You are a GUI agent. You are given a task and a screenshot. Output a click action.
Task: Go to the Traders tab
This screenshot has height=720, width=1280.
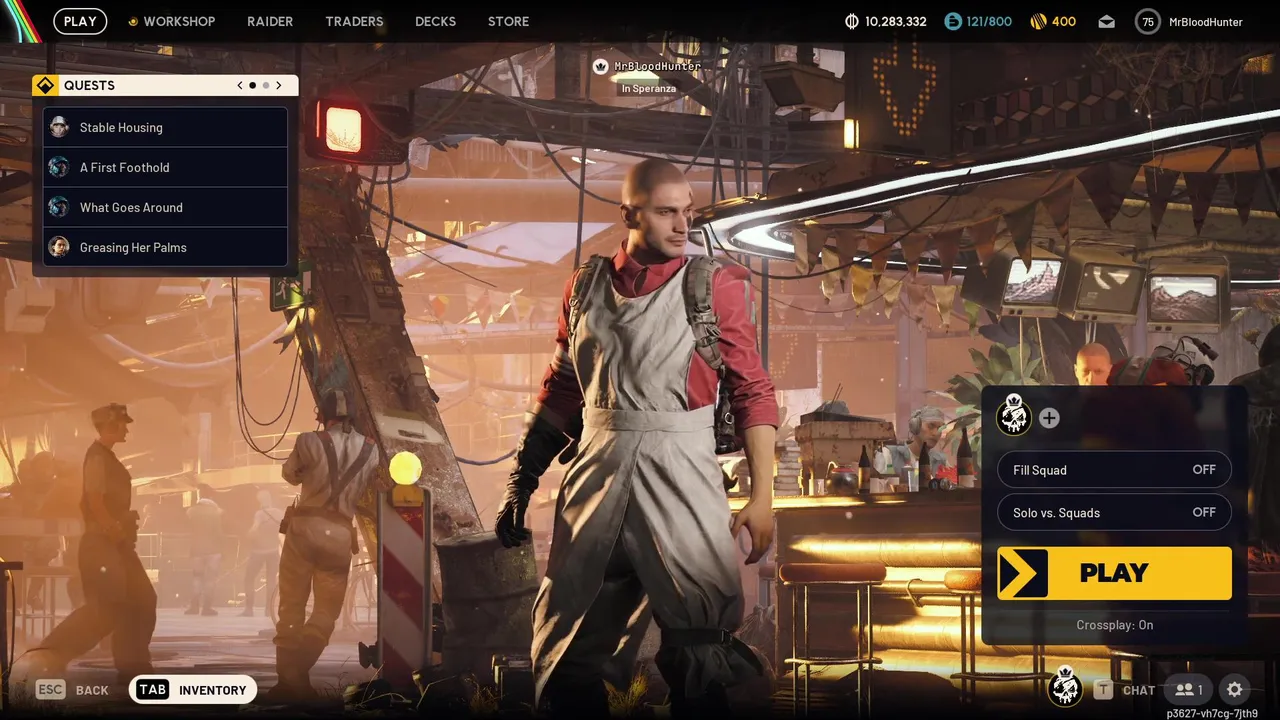click(354, 21)
